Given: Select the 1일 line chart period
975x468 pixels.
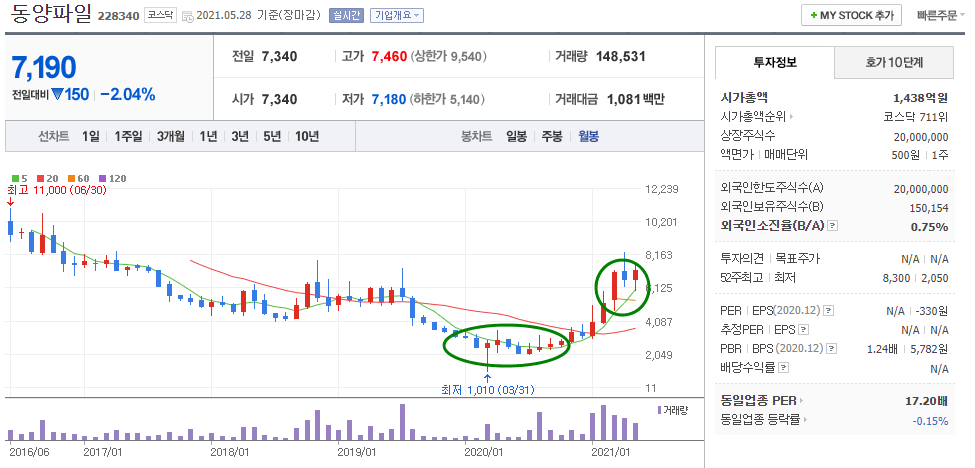Looking at the screenshot, I should [x=90, y=136].
